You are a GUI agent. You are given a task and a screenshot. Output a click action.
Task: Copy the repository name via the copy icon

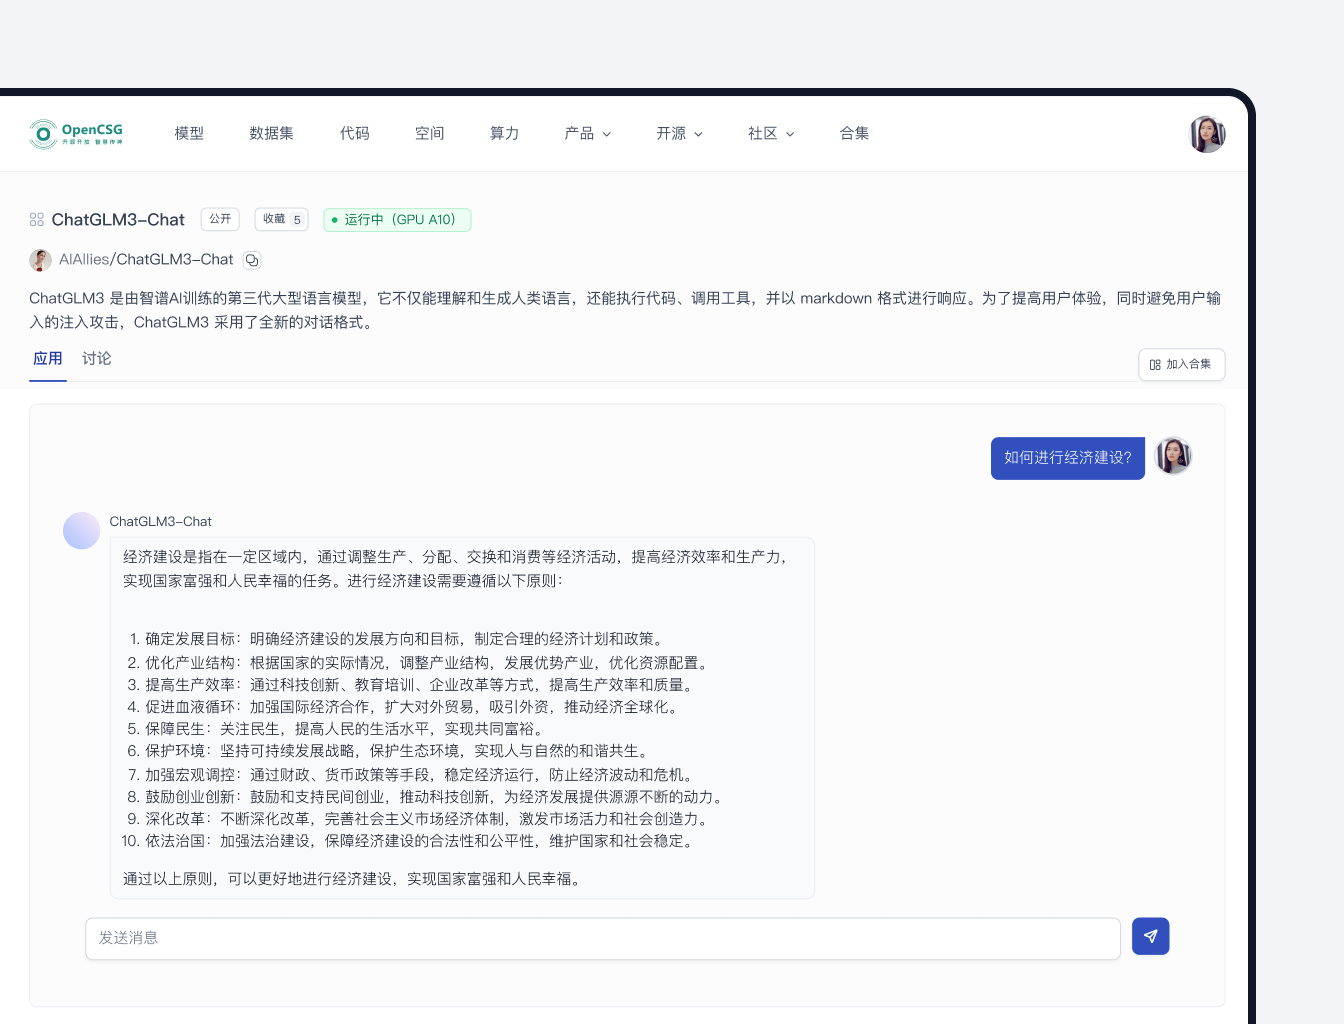pos(251,260)
